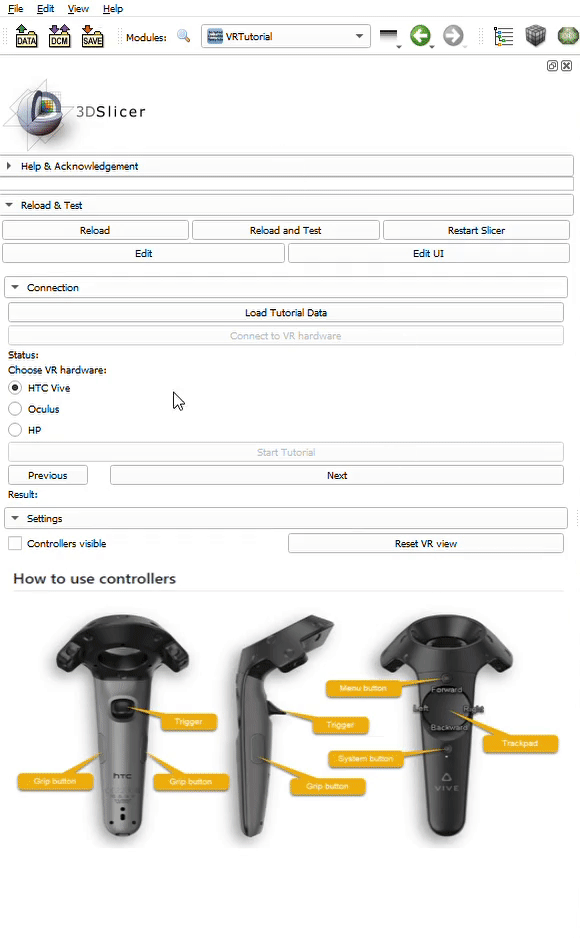Open the View menu

click(78, 8)
